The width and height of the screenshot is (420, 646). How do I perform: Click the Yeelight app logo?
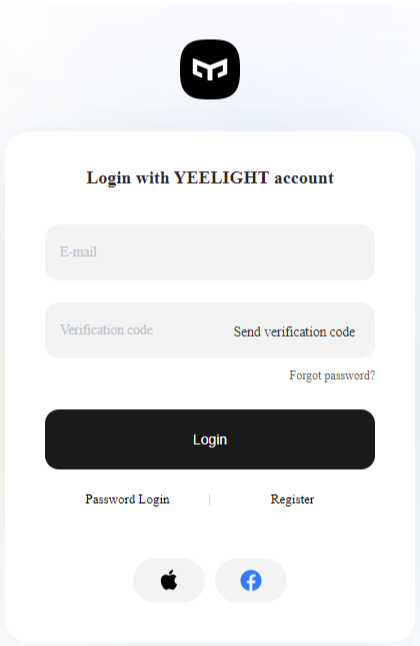(210, 69)
